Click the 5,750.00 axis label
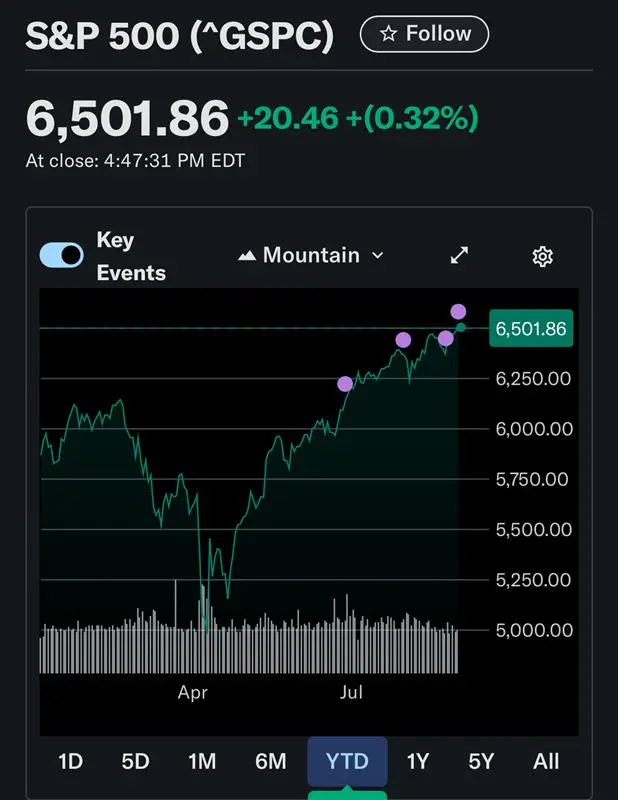The image size is (618, 800). pos(532,479)
